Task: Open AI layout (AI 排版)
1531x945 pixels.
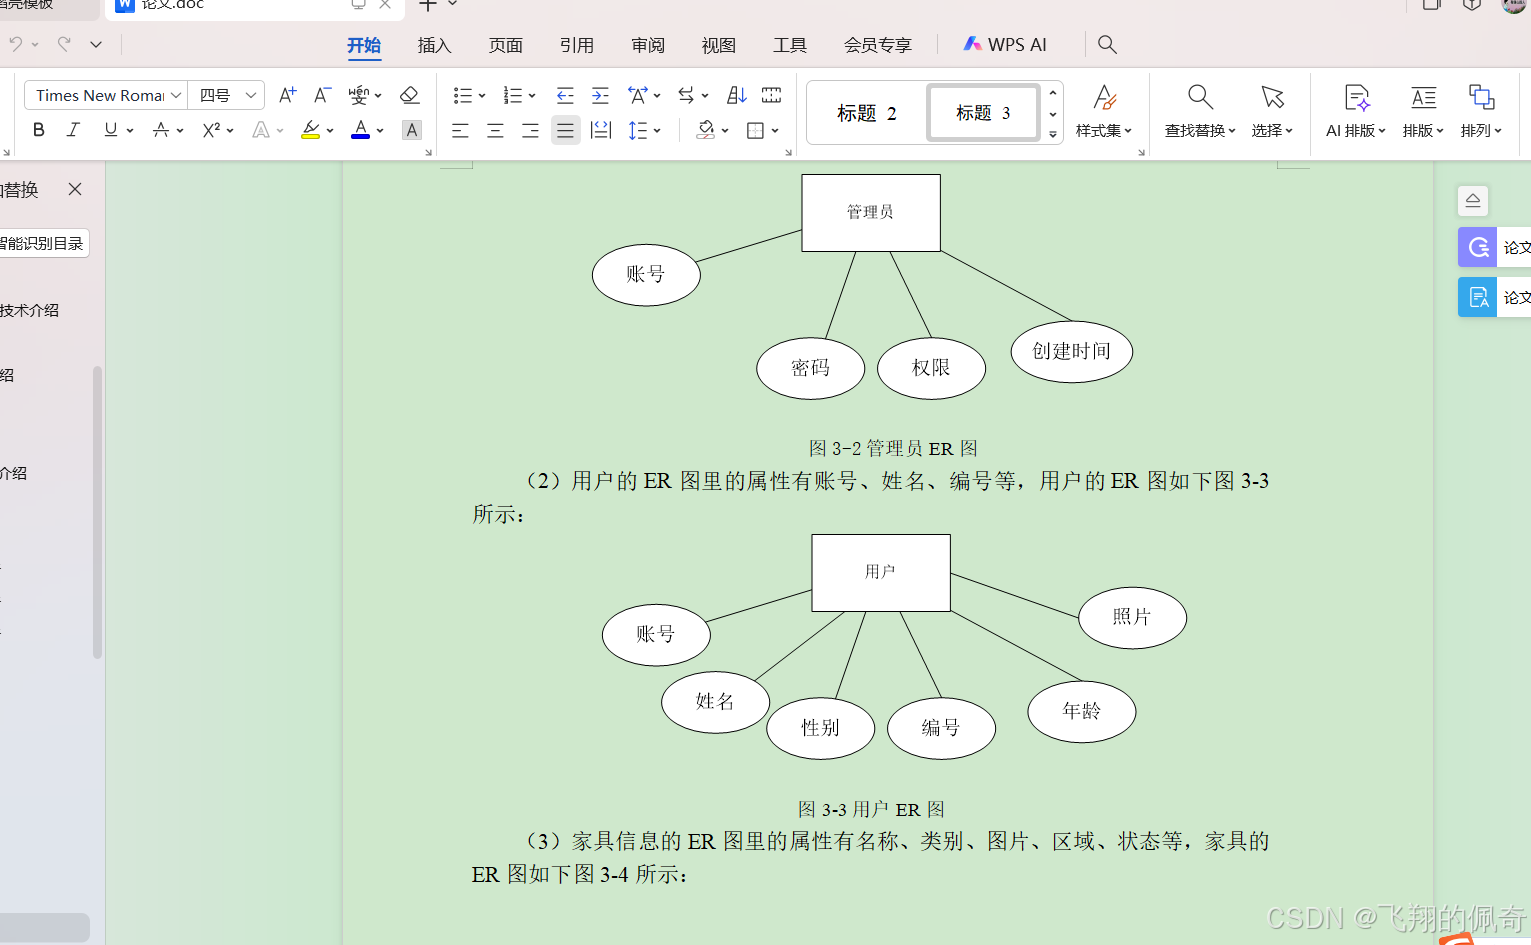Action: pyautogui.click(x=1356, y=111)
